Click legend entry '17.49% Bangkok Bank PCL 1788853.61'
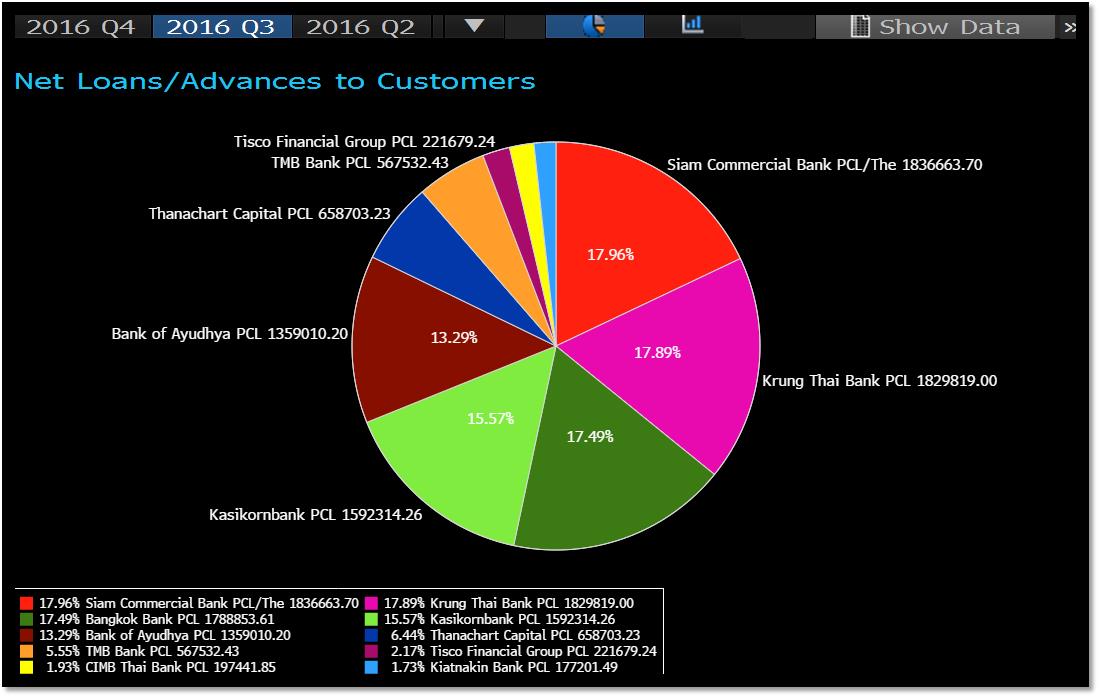 pyautogui.click(x=156, y=619)
